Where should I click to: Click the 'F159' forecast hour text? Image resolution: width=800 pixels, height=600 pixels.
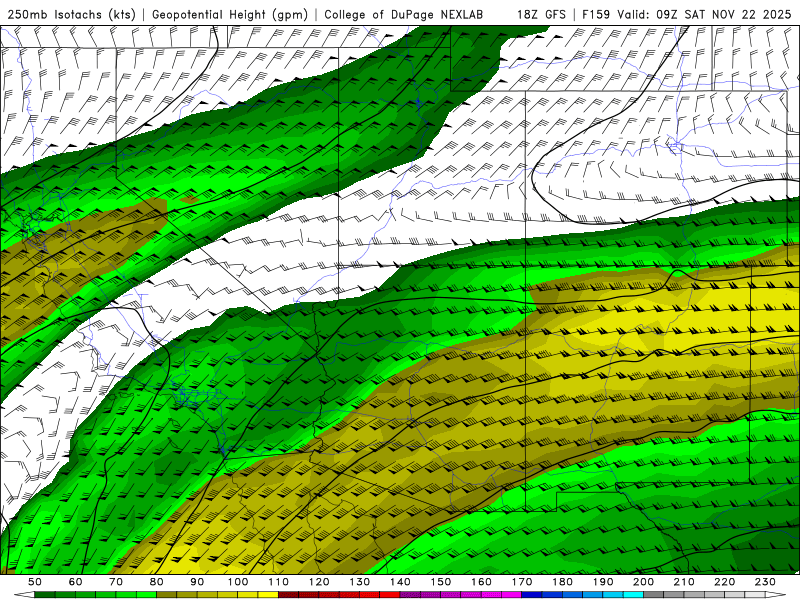(596, 14)
